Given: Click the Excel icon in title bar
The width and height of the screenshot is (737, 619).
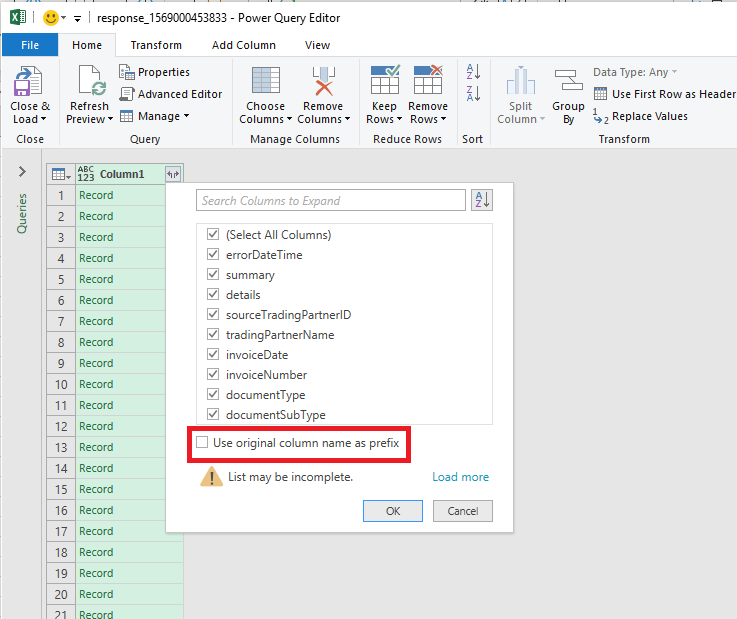Looking at the screenshot, I should click(18, 17).
